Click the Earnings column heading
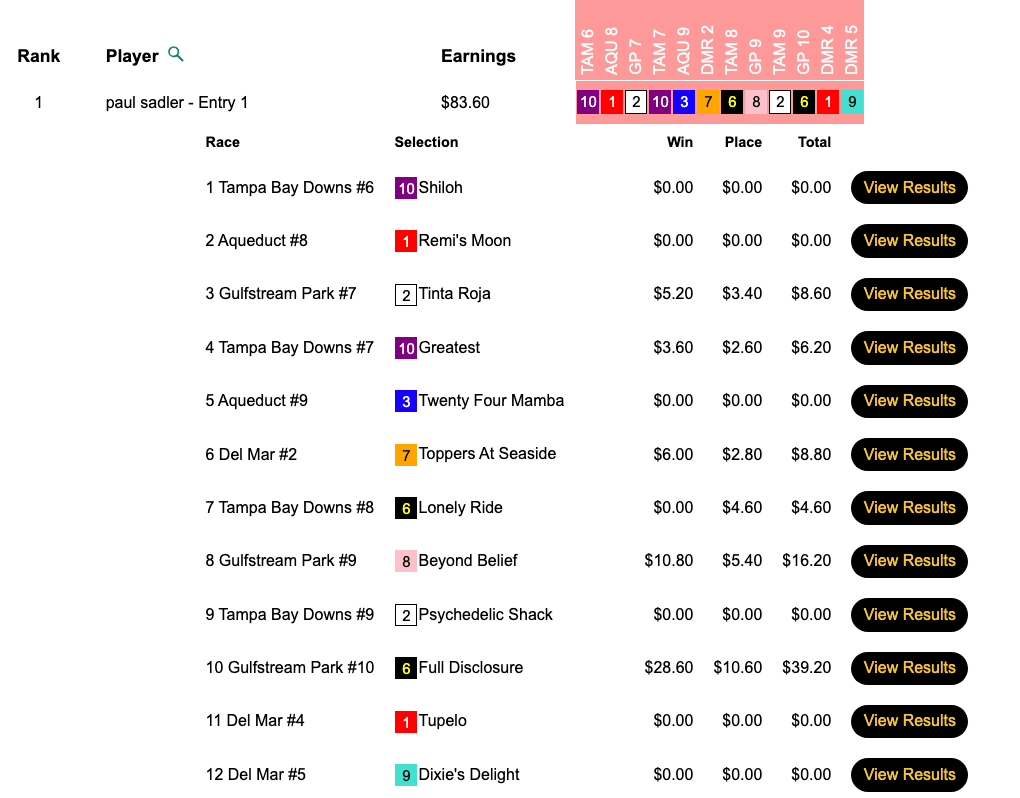 pyautogui.click(x=478, y=56)
